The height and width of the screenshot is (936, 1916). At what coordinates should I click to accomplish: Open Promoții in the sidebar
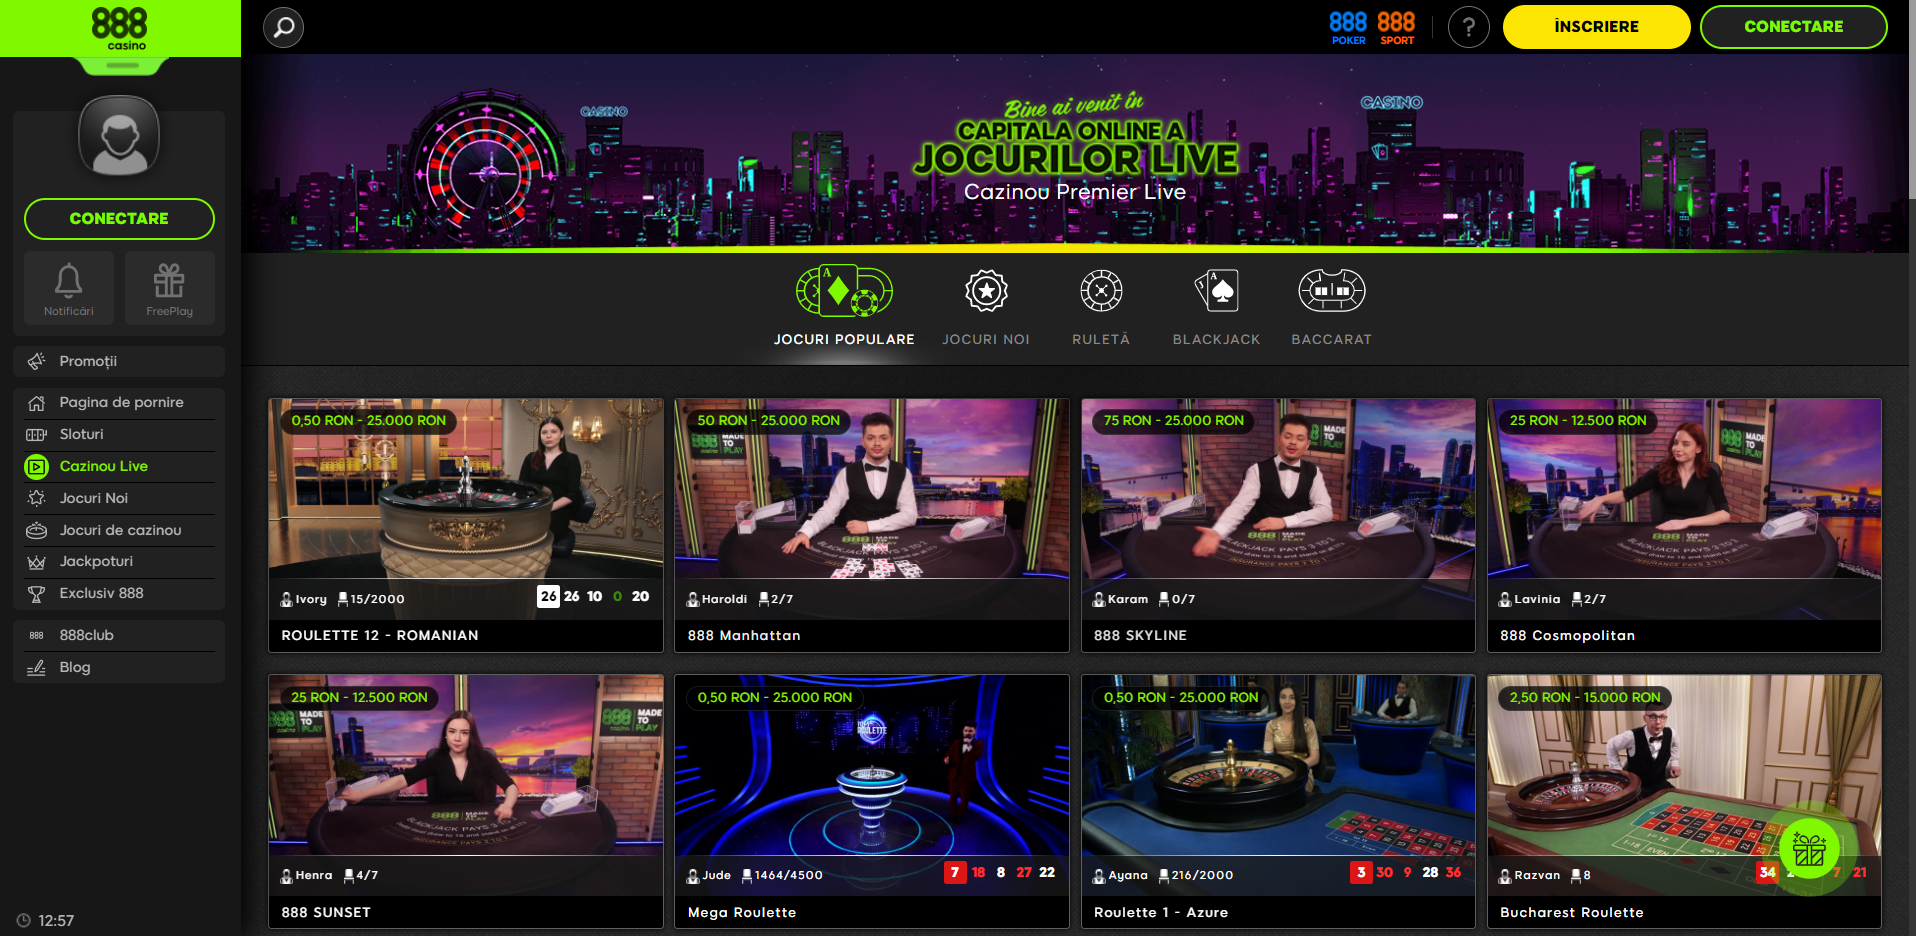pos(119,361)
